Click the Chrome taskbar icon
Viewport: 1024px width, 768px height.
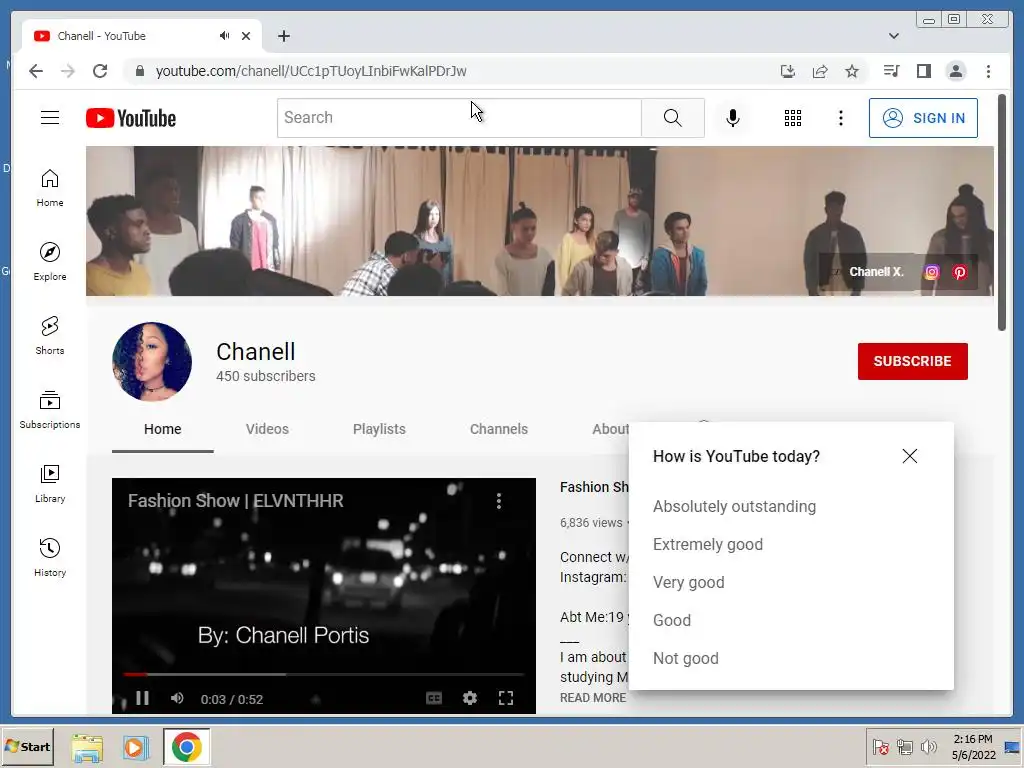(186, 747)
